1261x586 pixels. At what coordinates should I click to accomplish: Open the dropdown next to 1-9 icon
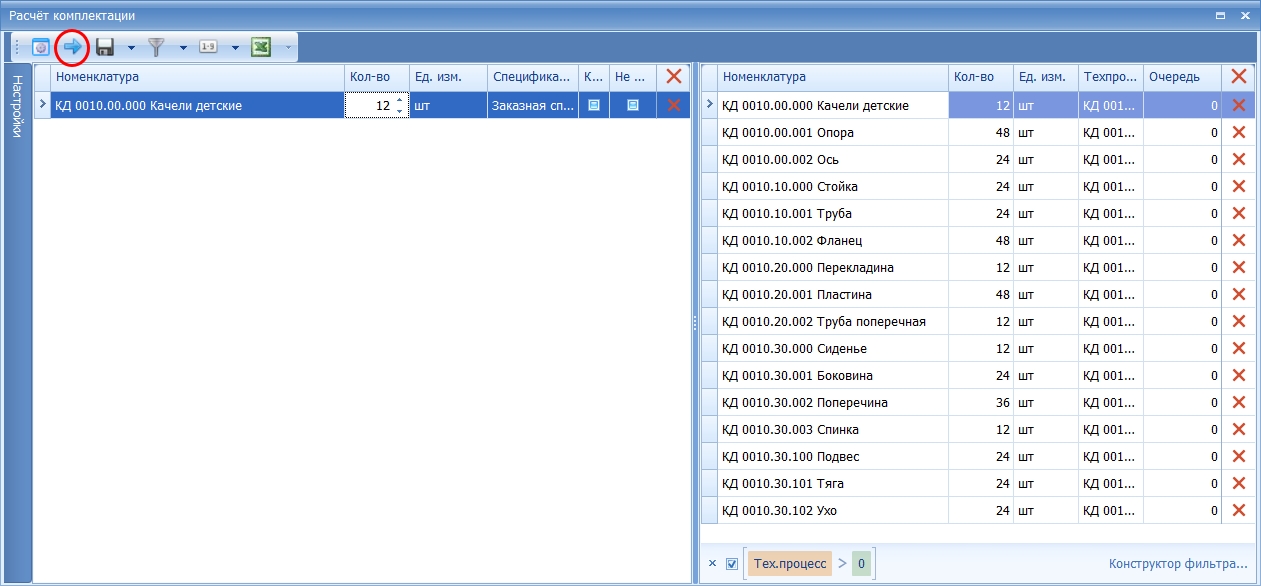point(235,48)
